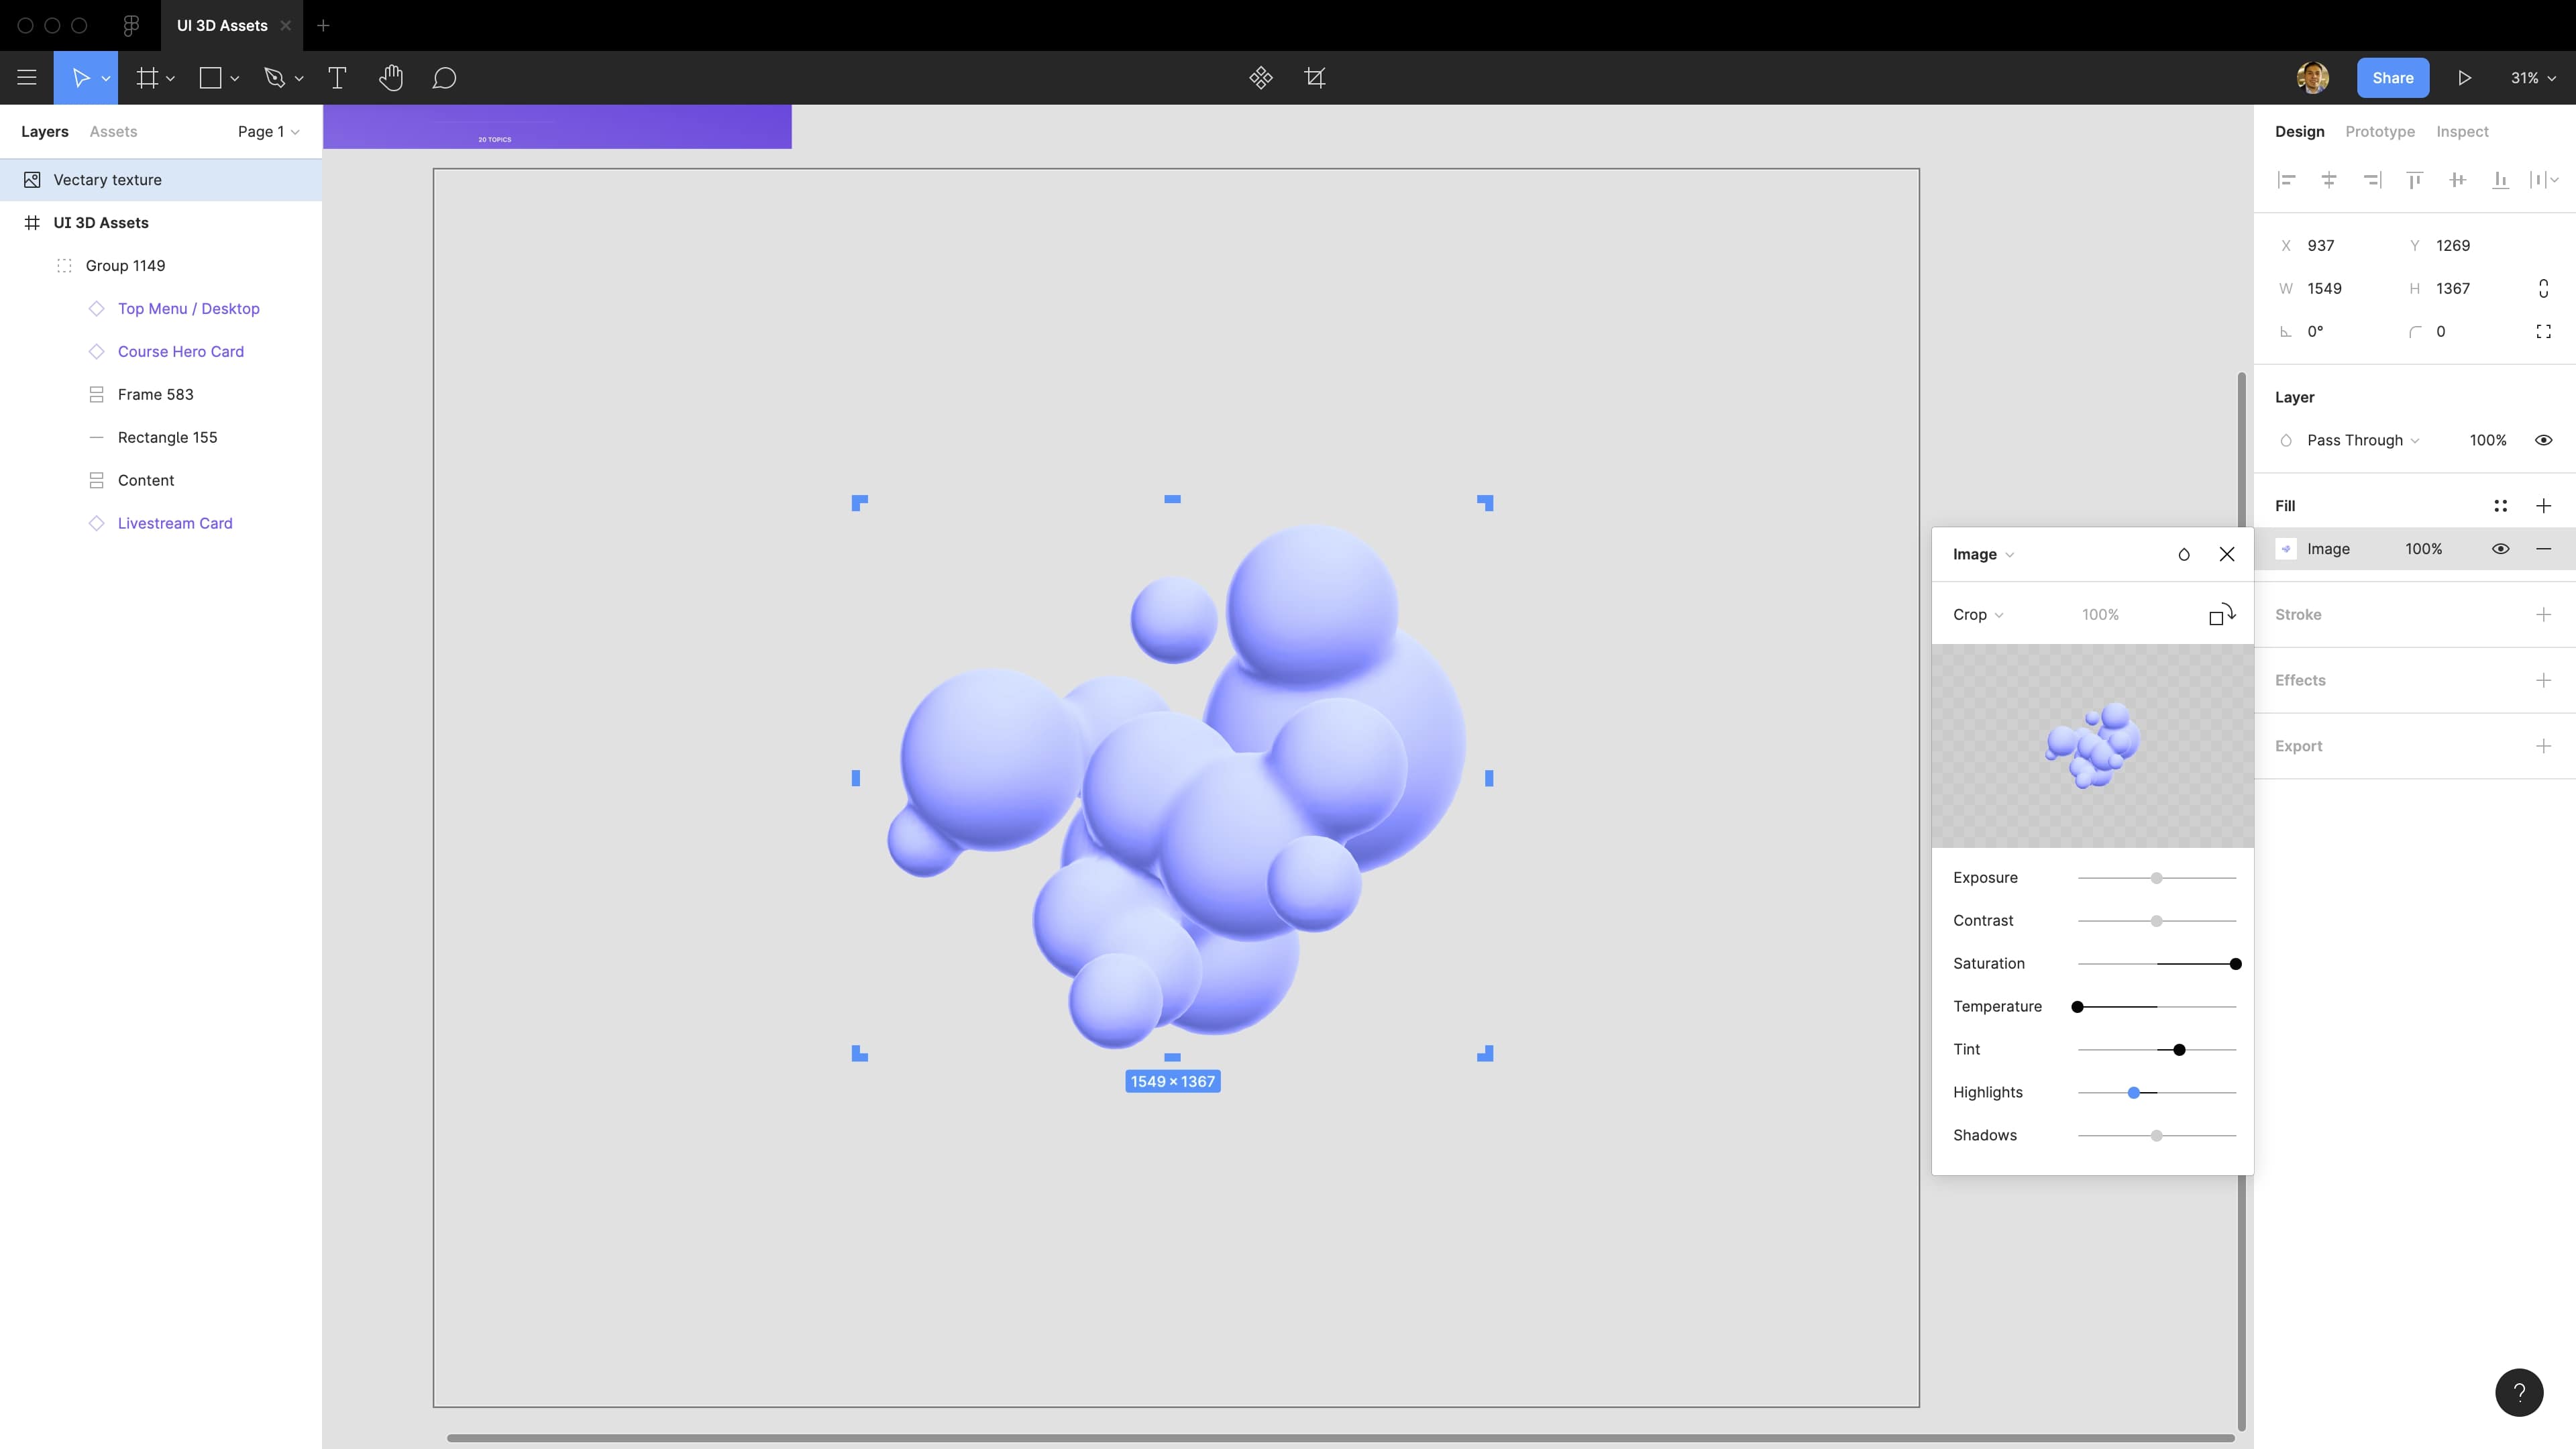The height and width of the screenshot is (1449, 2576).
Task: Toggle layer visibility in the Layer section
Action: point(2545,440)
